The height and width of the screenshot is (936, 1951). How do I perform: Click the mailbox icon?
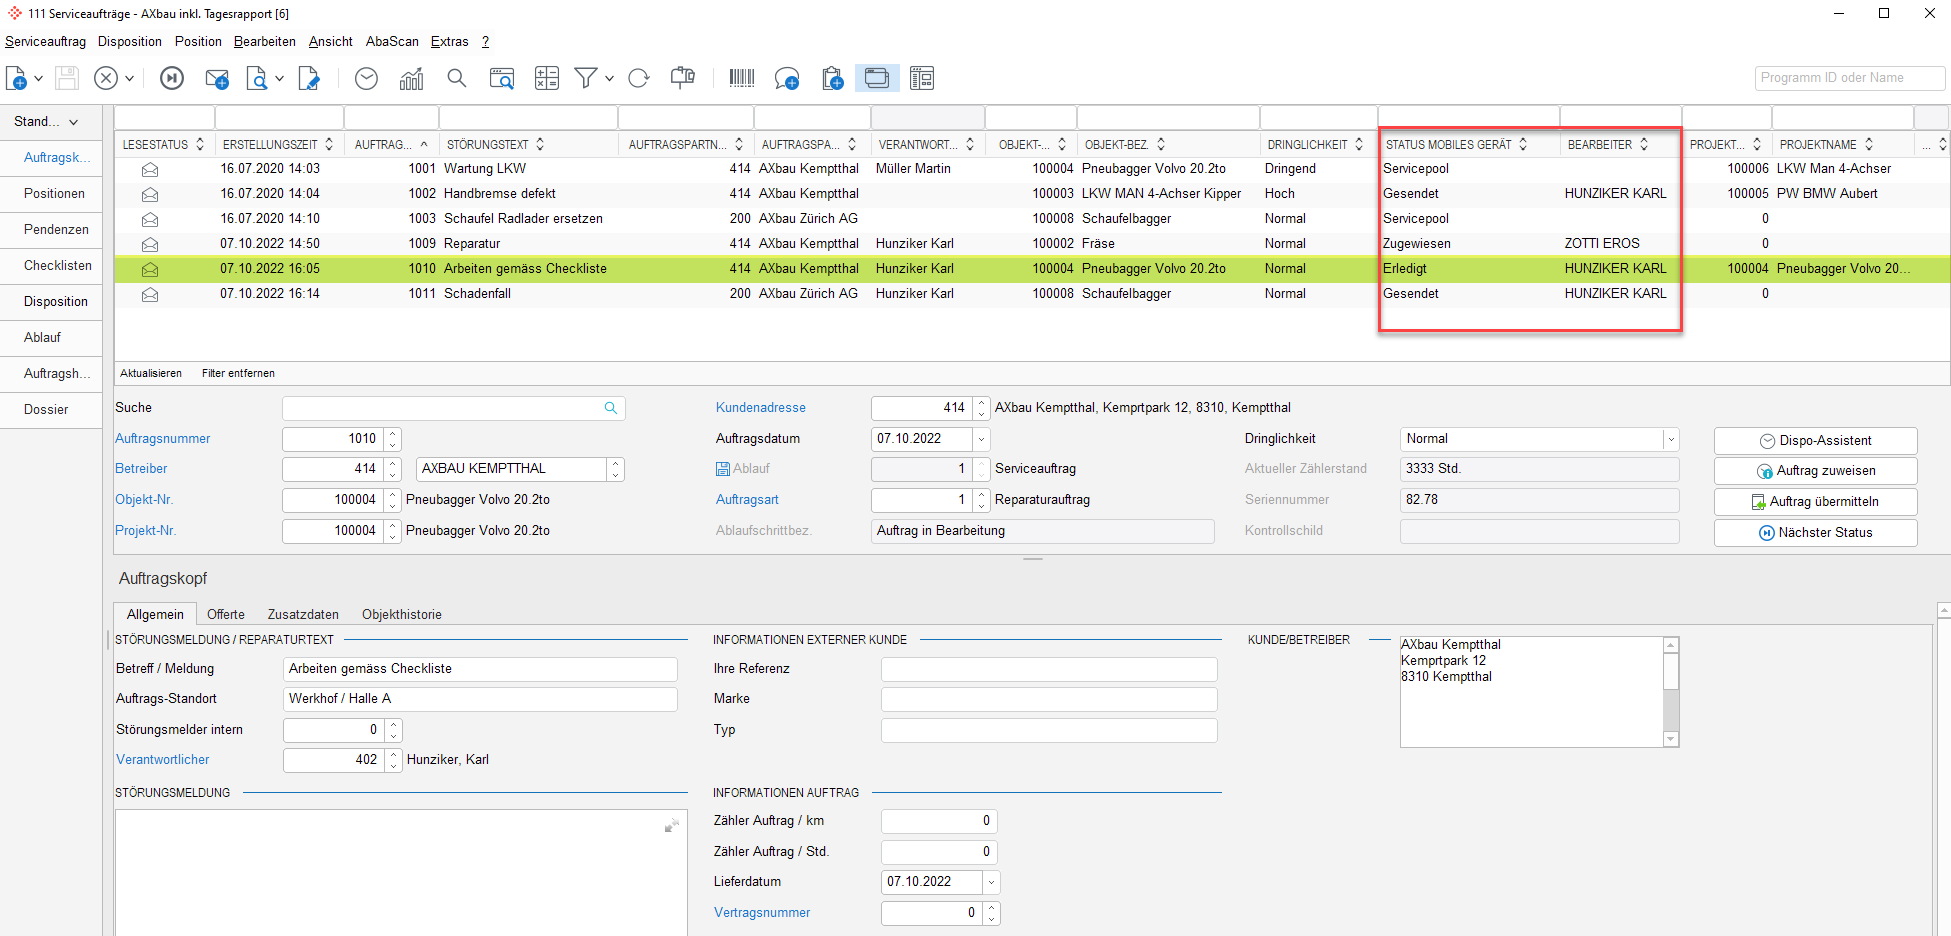[683, 78]
